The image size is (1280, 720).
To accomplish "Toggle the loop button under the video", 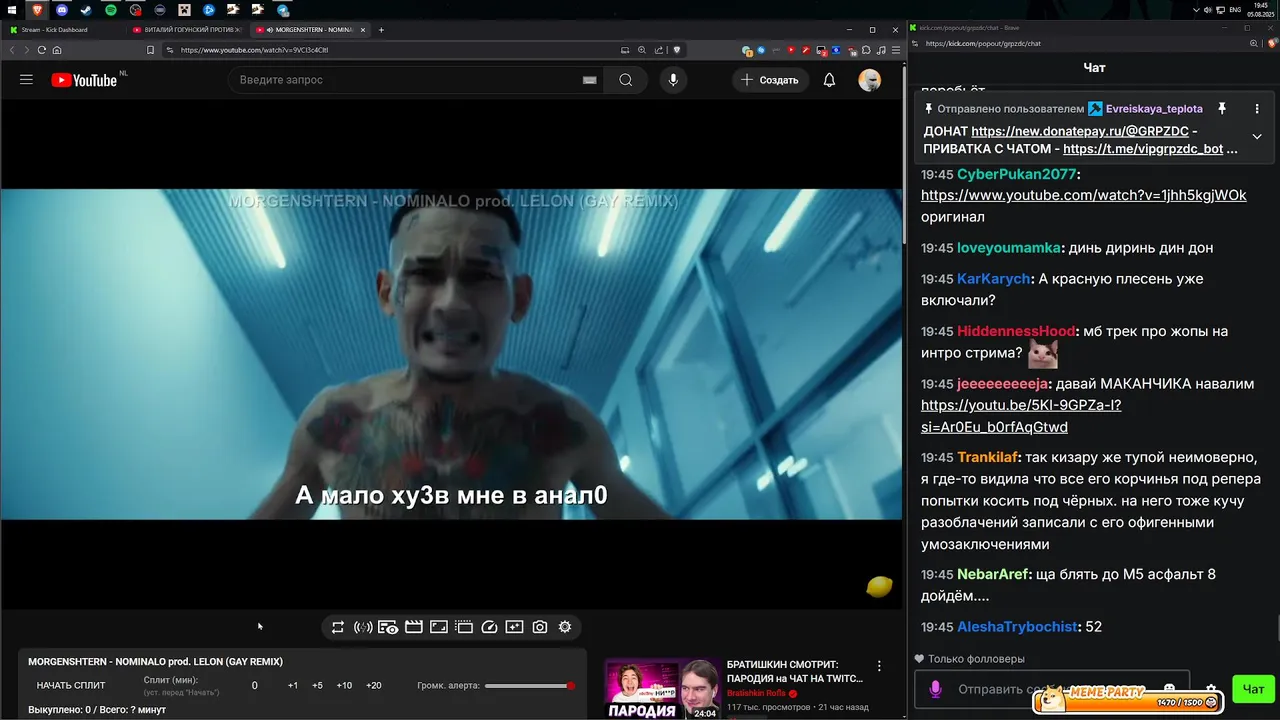I will coord(337,627).
